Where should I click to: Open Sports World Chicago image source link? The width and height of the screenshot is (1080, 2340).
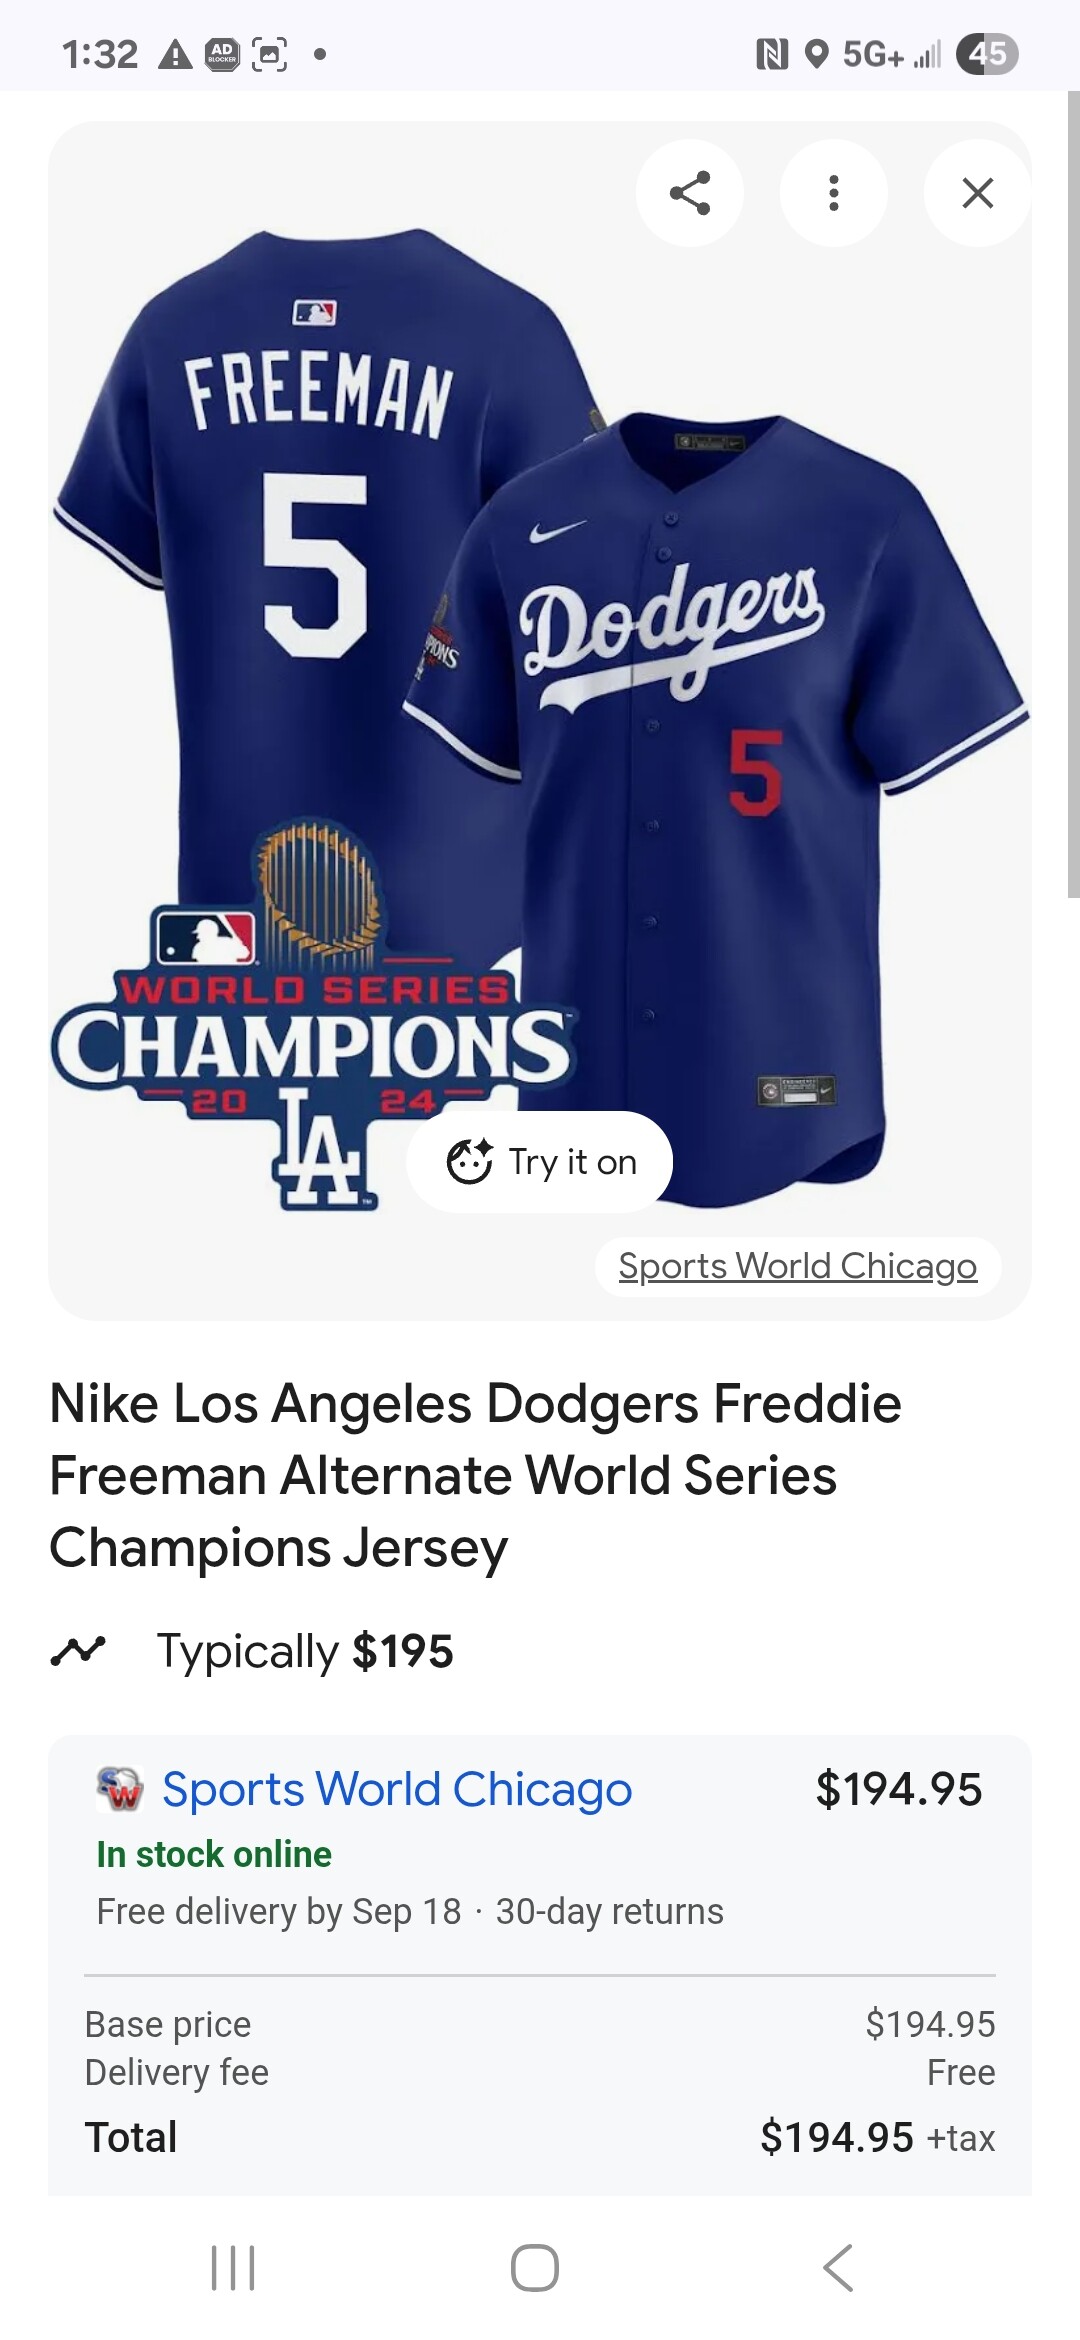797,1266
